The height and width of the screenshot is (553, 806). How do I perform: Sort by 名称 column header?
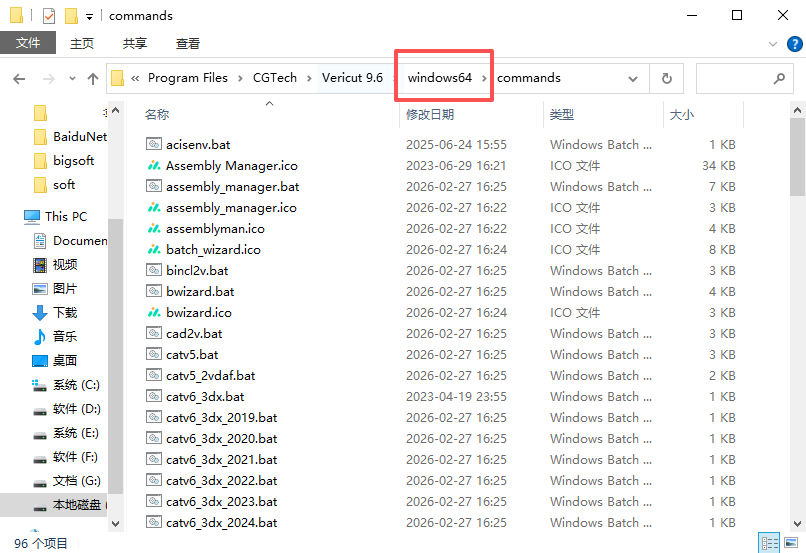pos(157,115)
